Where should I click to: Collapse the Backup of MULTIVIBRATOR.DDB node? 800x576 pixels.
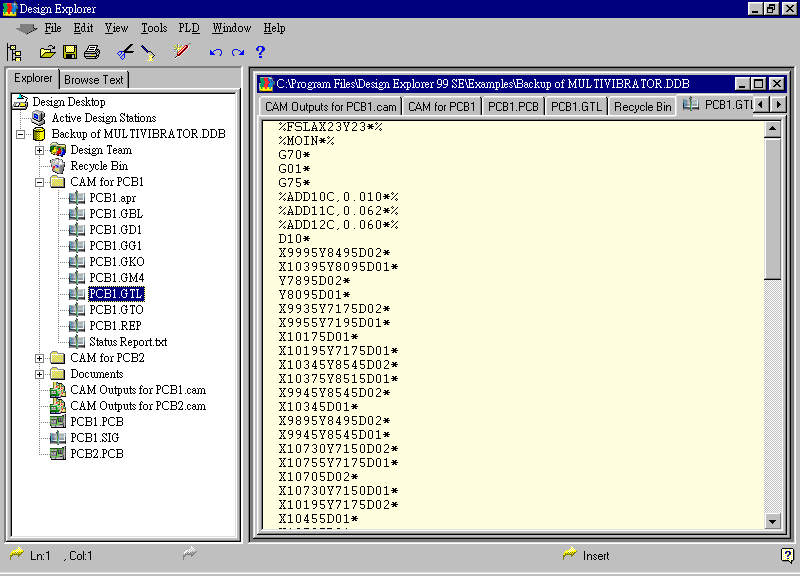click(20, 133)
